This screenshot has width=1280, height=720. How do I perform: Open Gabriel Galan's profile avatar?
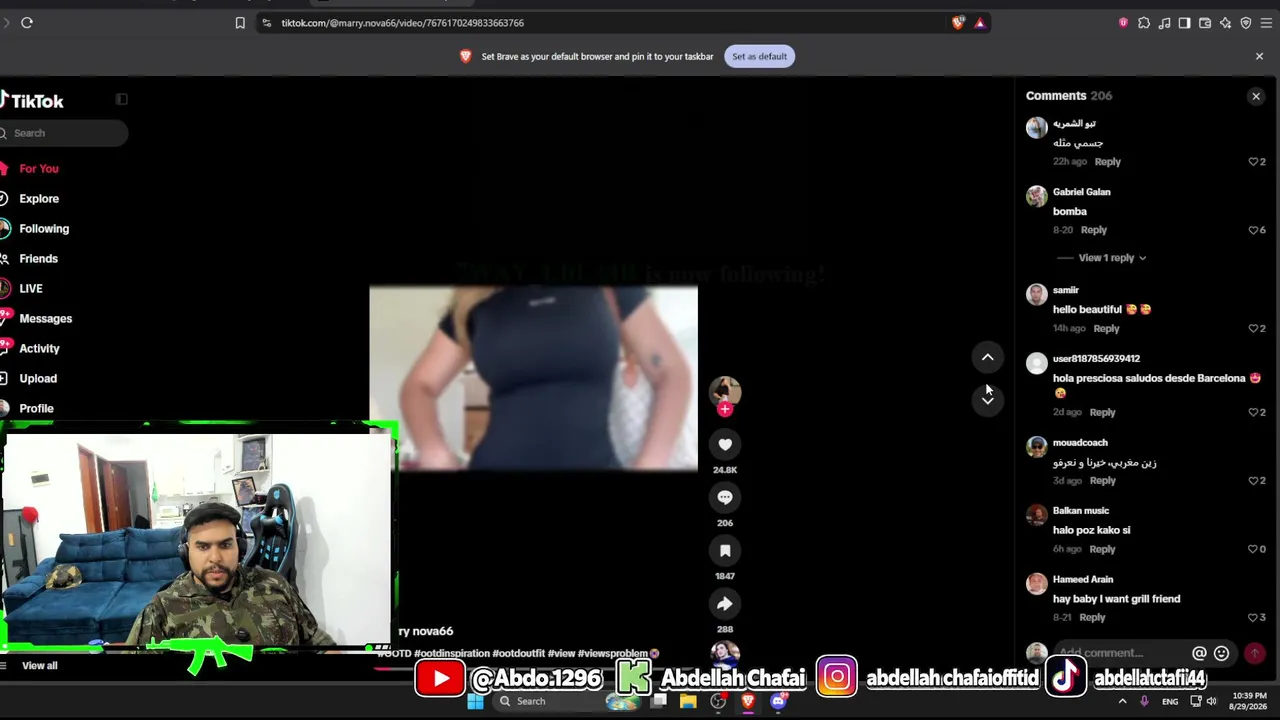tap(1037, 196)
